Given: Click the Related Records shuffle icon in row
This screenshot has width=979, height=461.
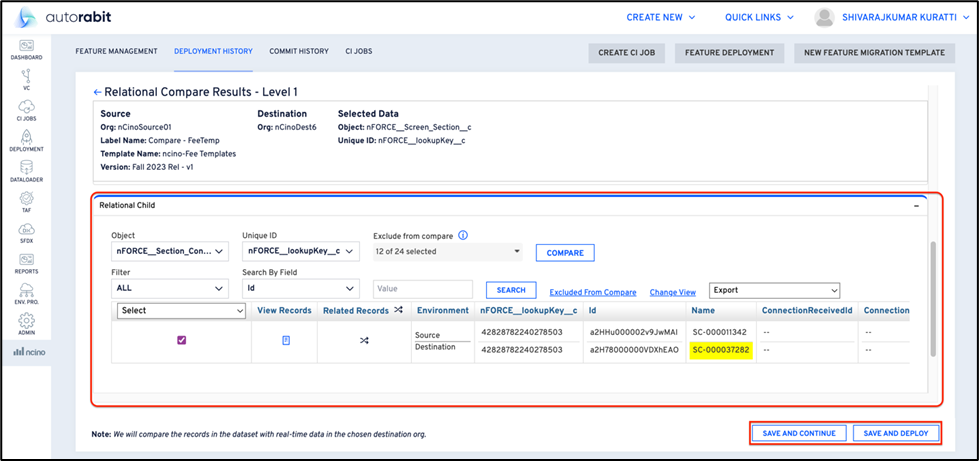Looking at the screenshot, I should point(364,340).
